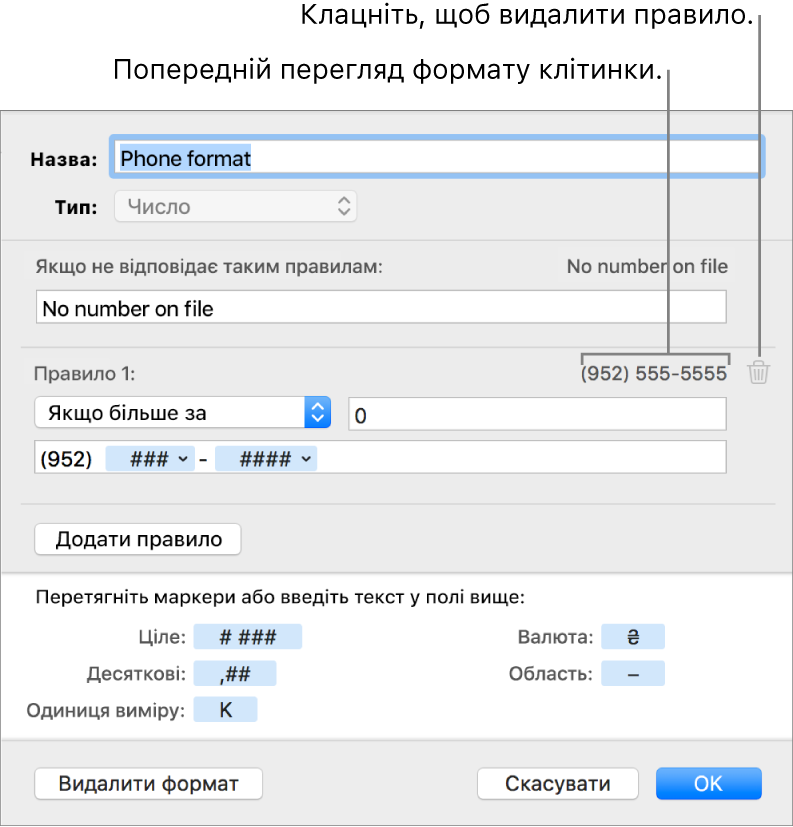Confirm with the OK button

(x=708, y=784)
